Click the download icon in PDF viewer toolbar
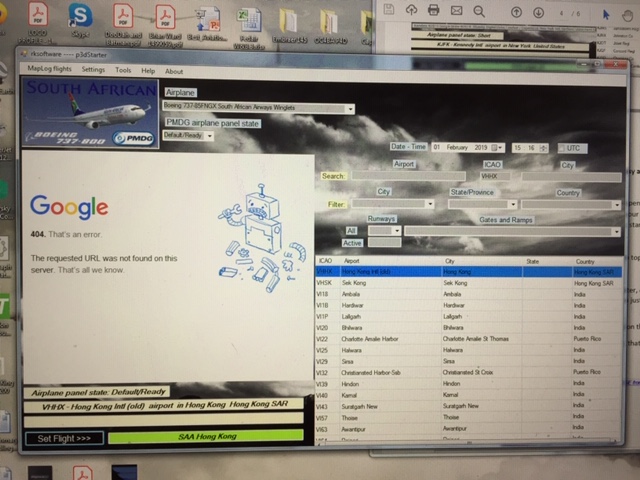This screenshot has height=480, width=640. point(409,11)
